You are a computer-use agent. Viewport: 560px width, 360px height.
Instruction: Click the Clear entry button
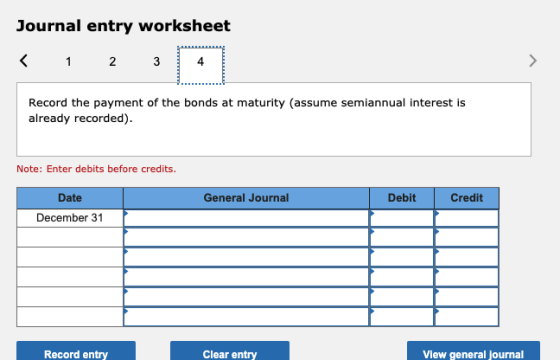pyautogui.click(x=230, y=351)
